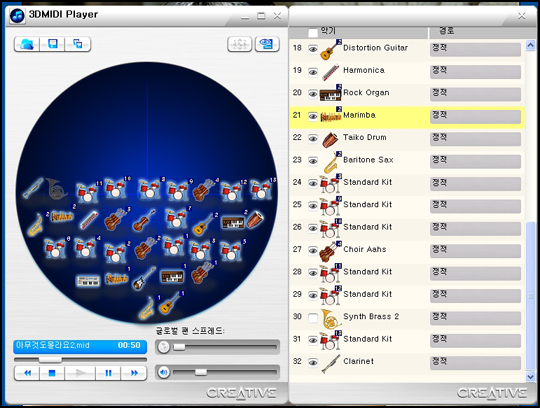Open the path dropdown for Taiko Drum
This screenshot has height=408, width=540.
[x=475, y=139]
